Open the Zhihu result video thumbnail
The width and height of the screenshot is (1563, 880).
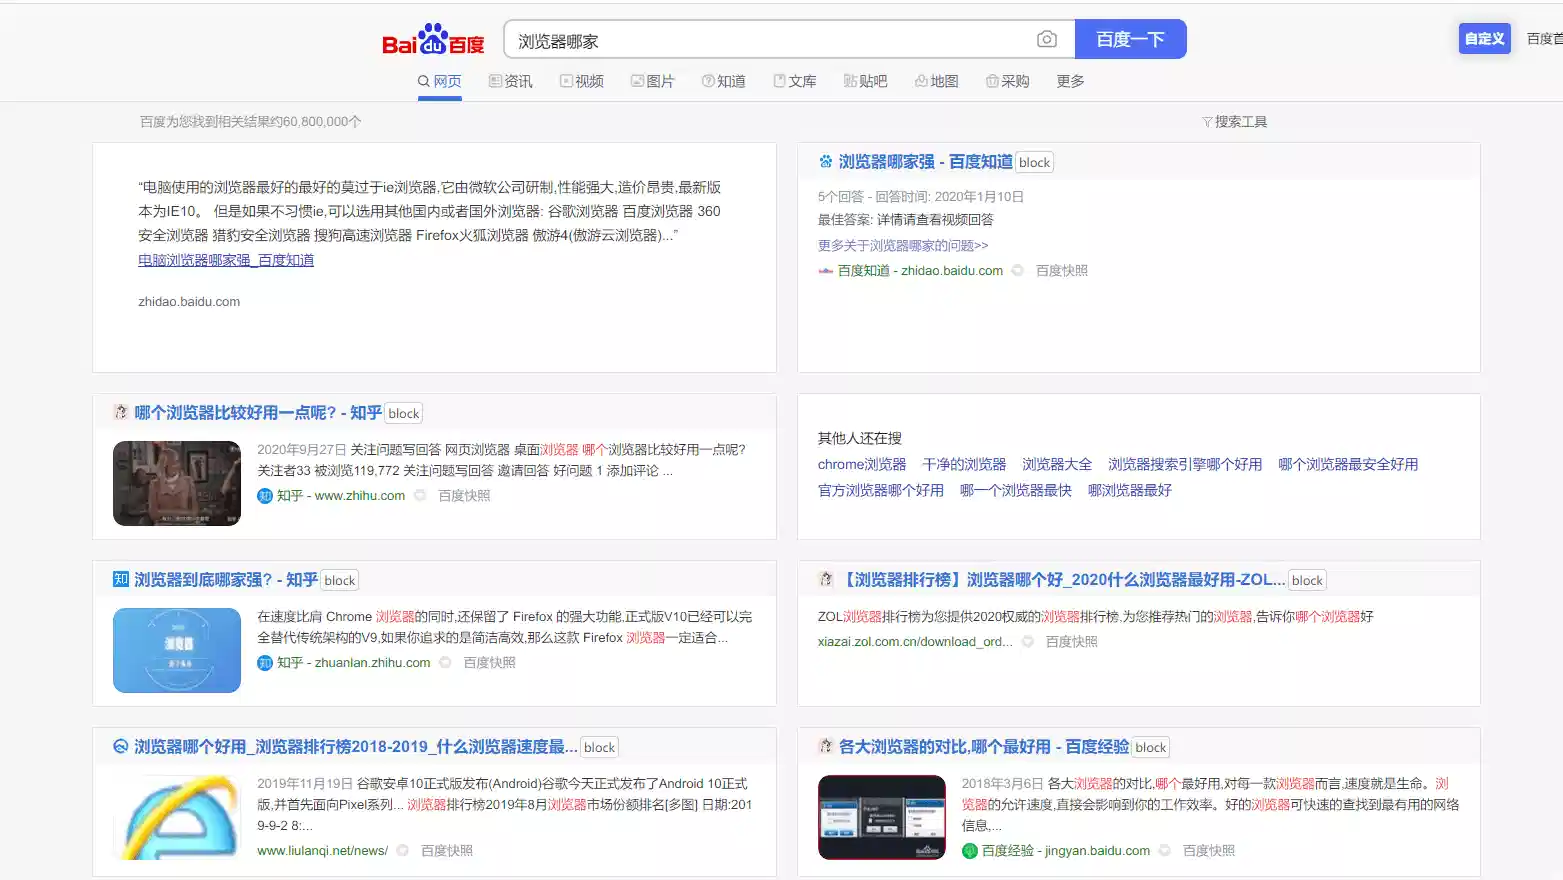(x=177, y=483)
